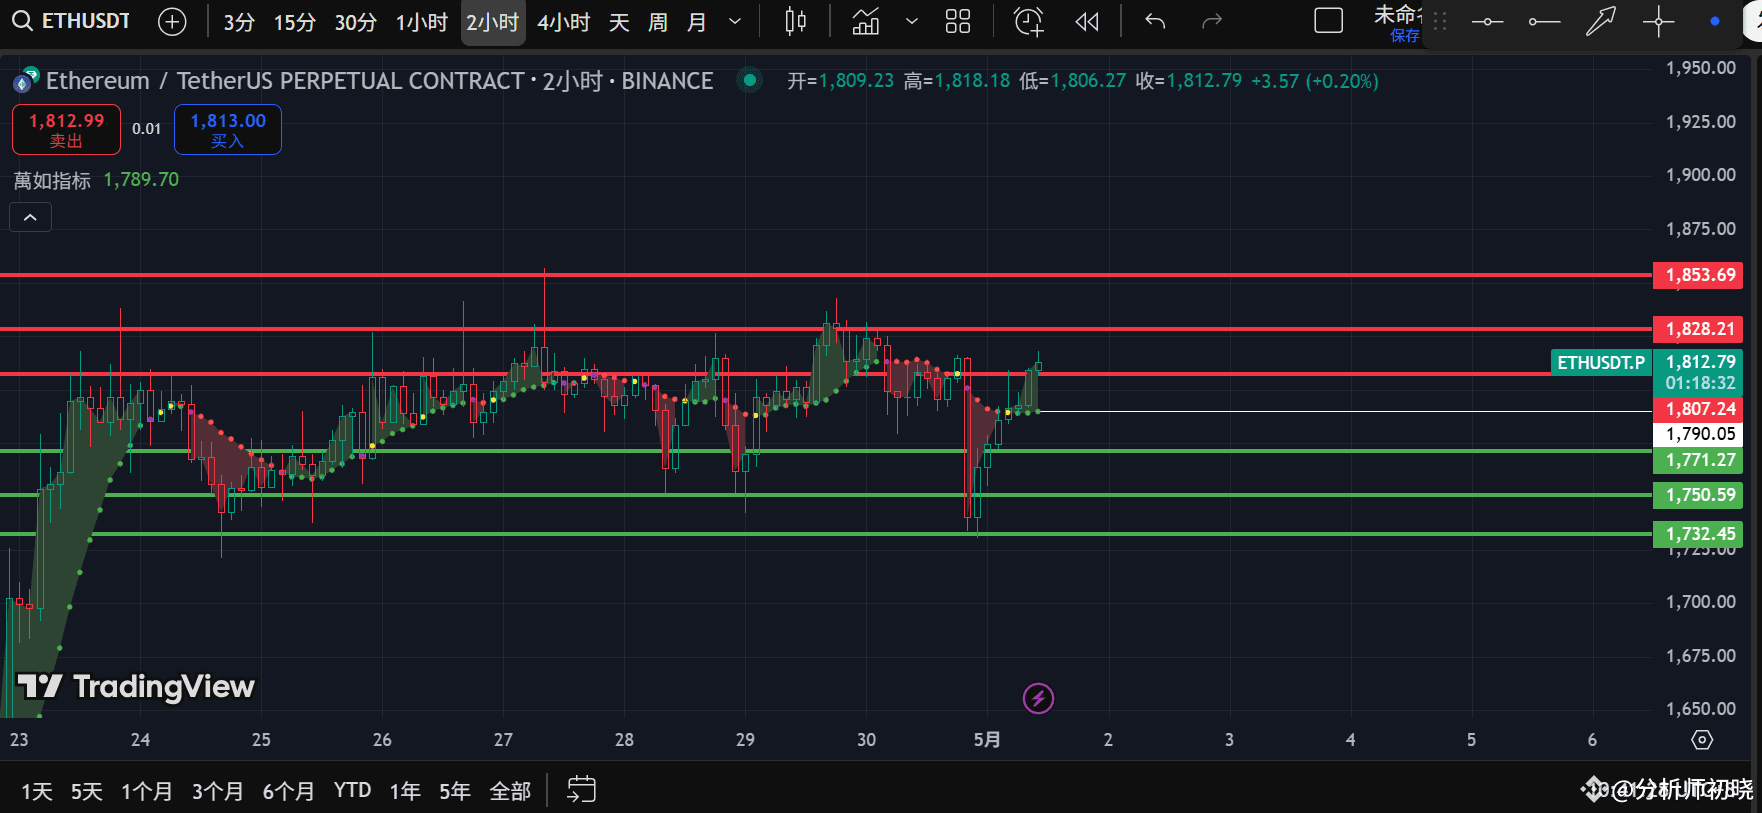Open chart layout selector square

point(1328,21)
